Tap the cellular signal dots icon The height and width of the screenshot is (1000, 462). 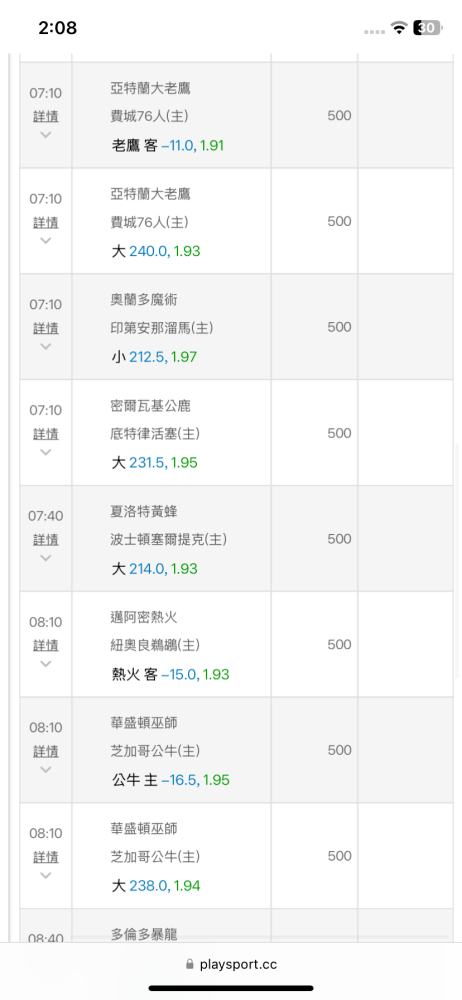(x=375, y=31)
